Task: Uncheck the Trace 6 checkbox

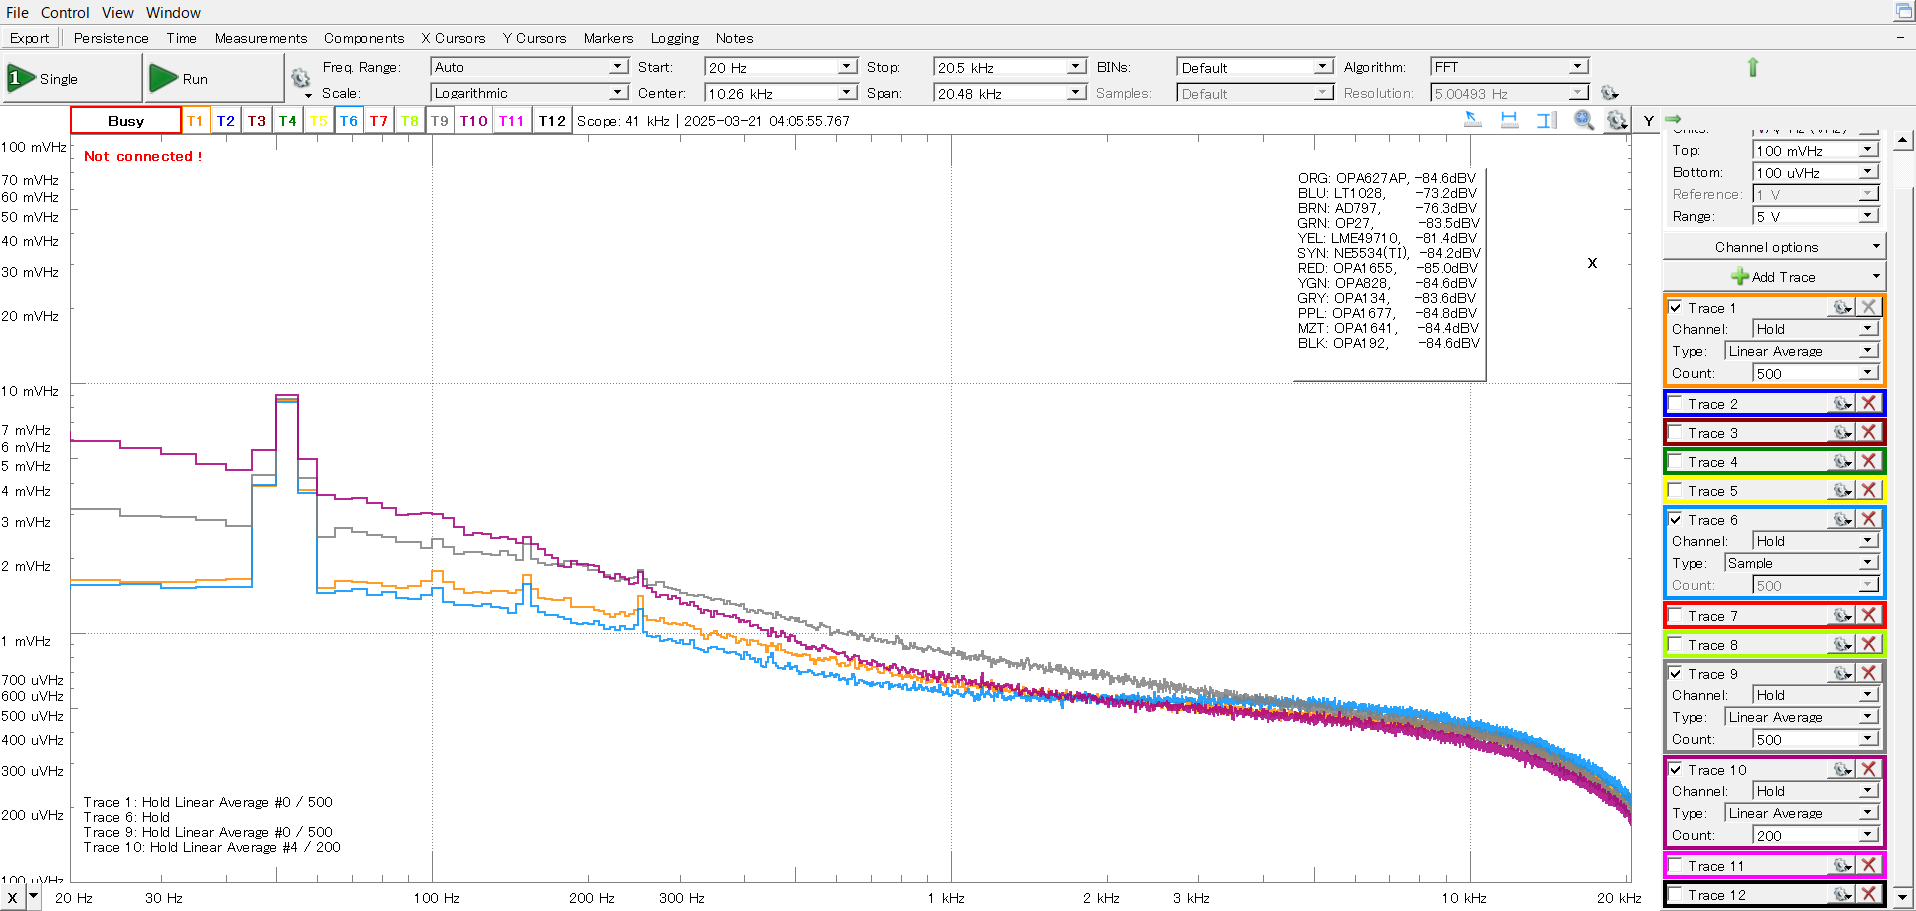Action: pyautogui.click(x=1675, y=519)
